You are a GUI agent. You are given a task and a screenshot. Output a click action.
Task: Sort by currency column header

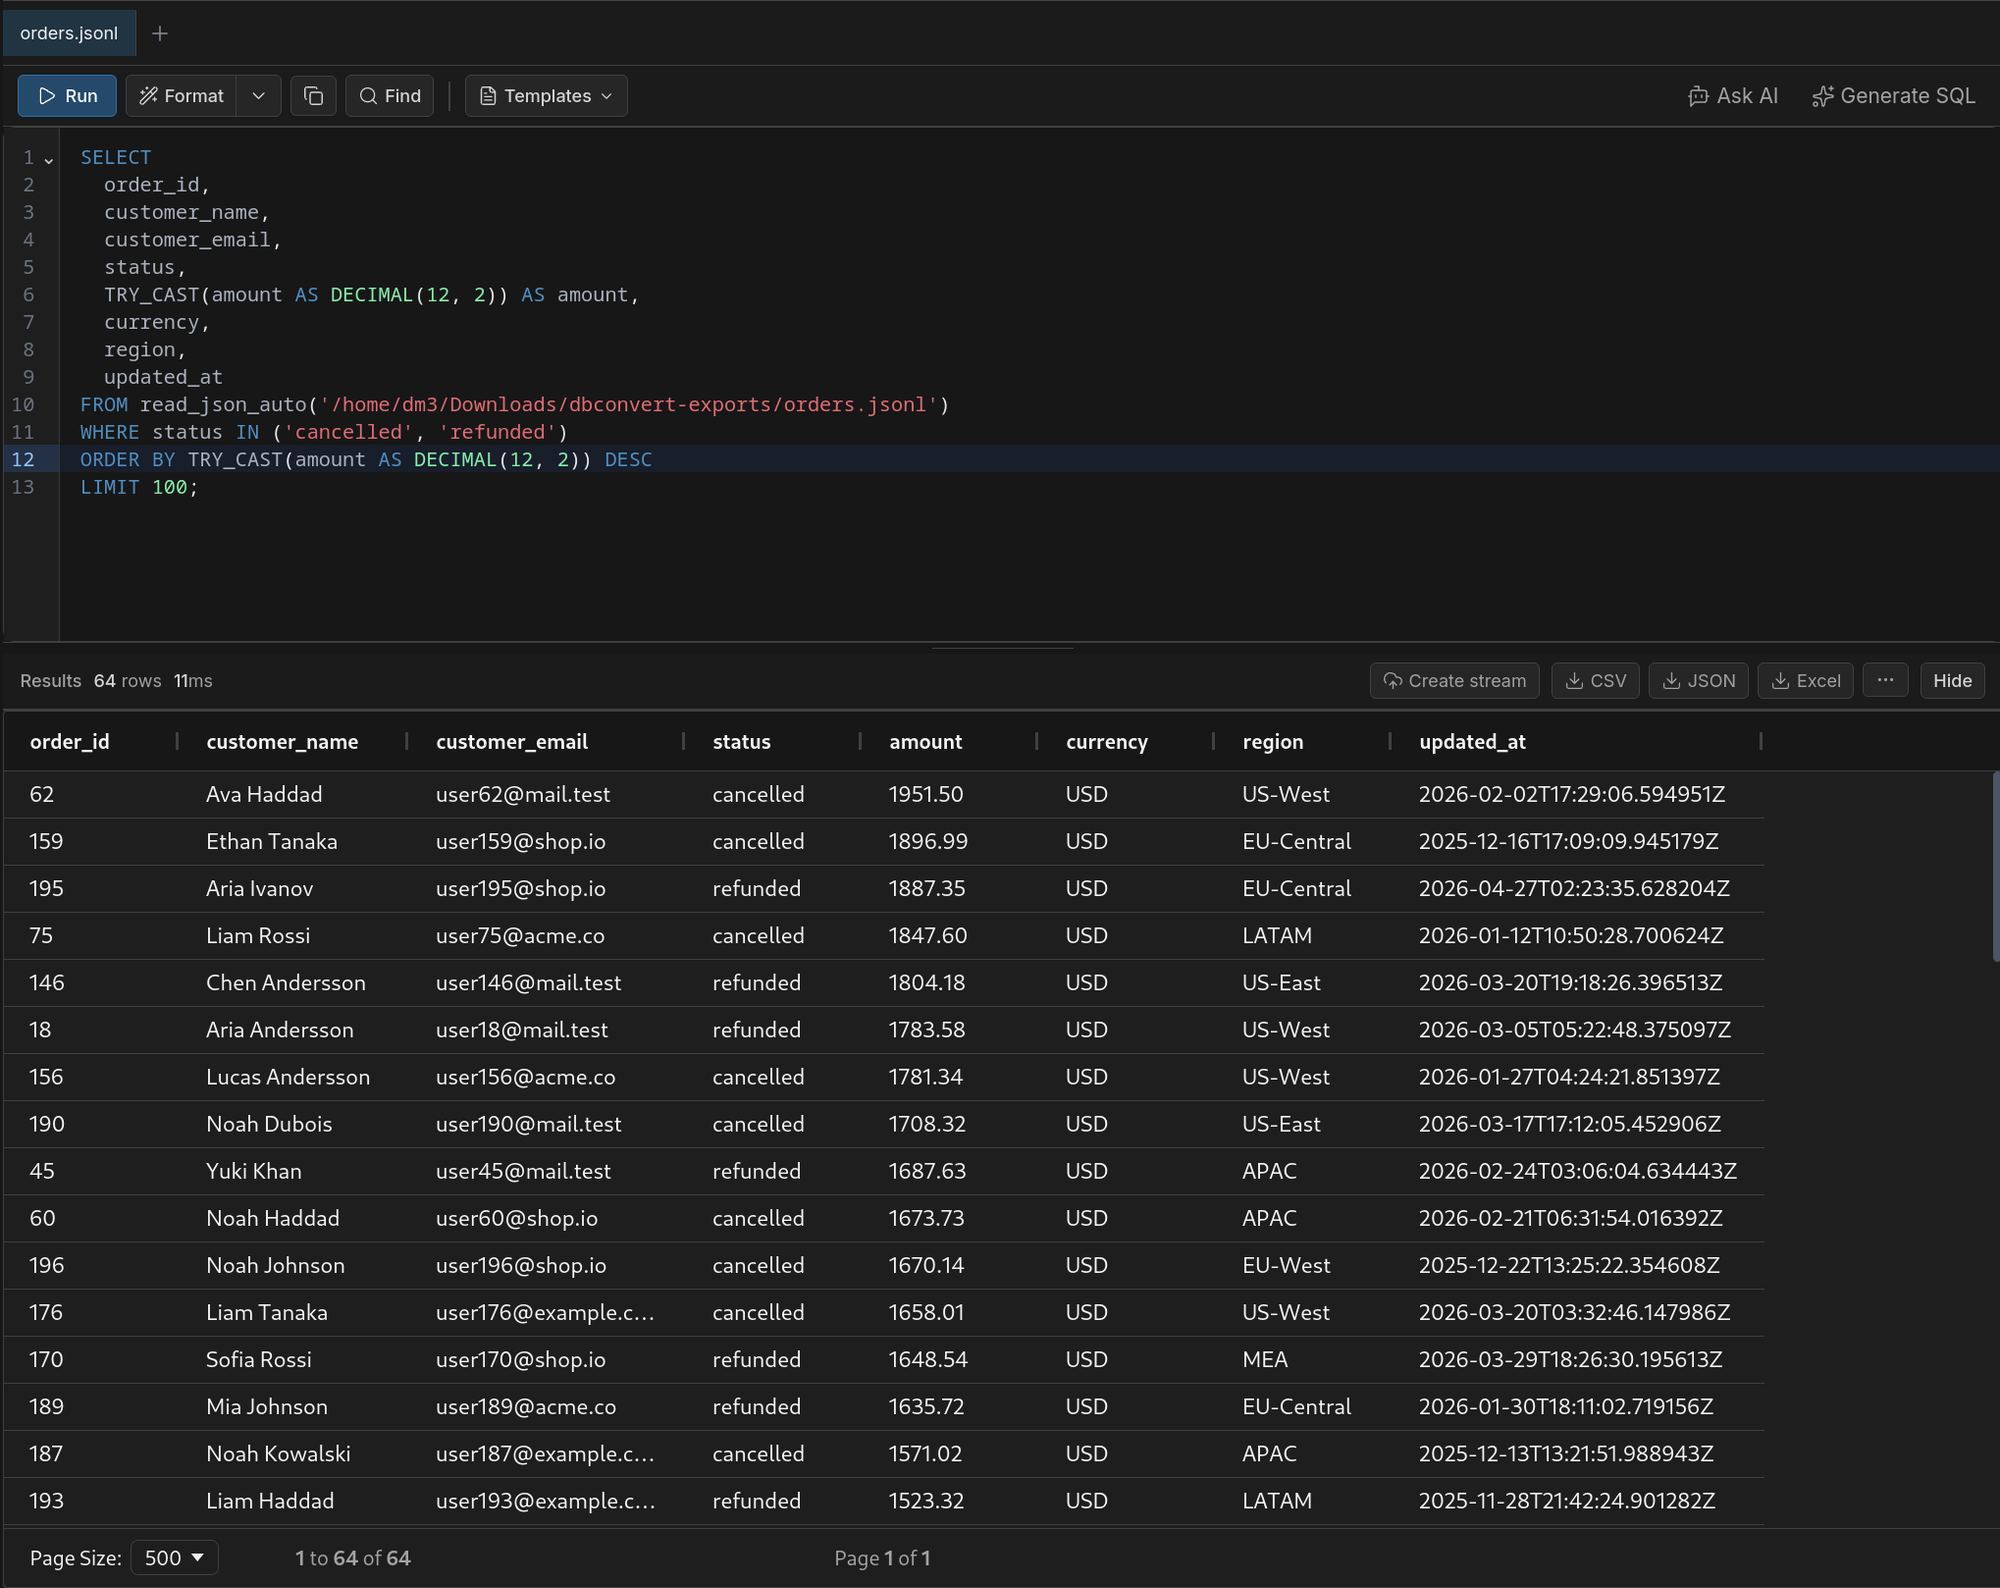click(1107, 742)
